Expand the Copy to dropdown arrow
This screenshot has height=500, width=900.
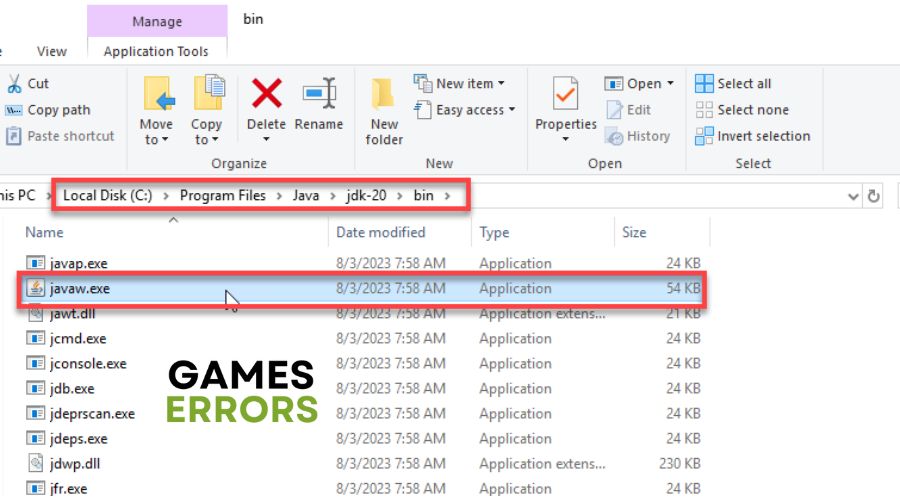(x=215, y=139)
